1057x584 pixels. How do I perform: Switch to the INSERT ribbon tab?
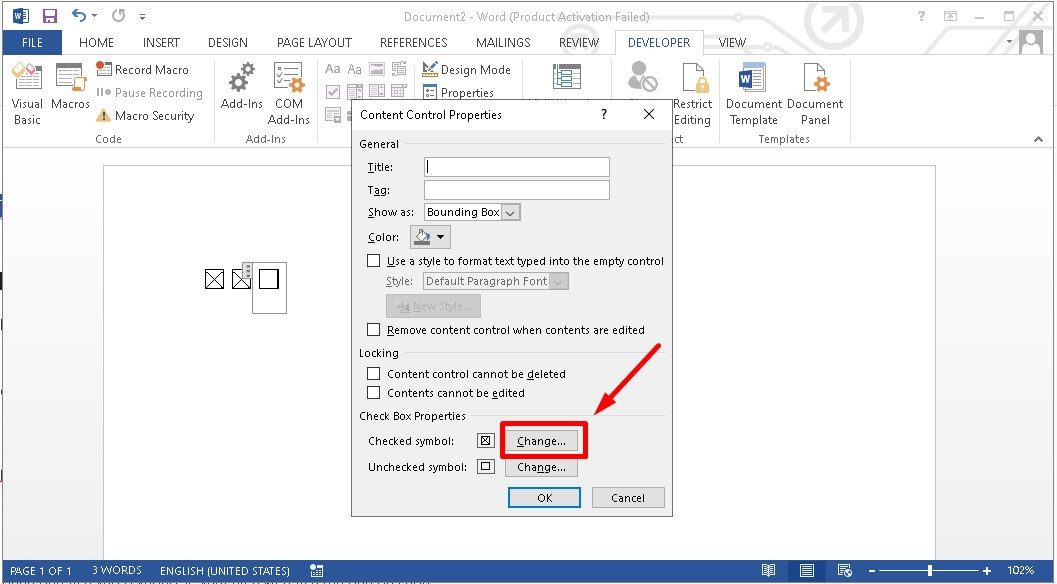point(161,43)
